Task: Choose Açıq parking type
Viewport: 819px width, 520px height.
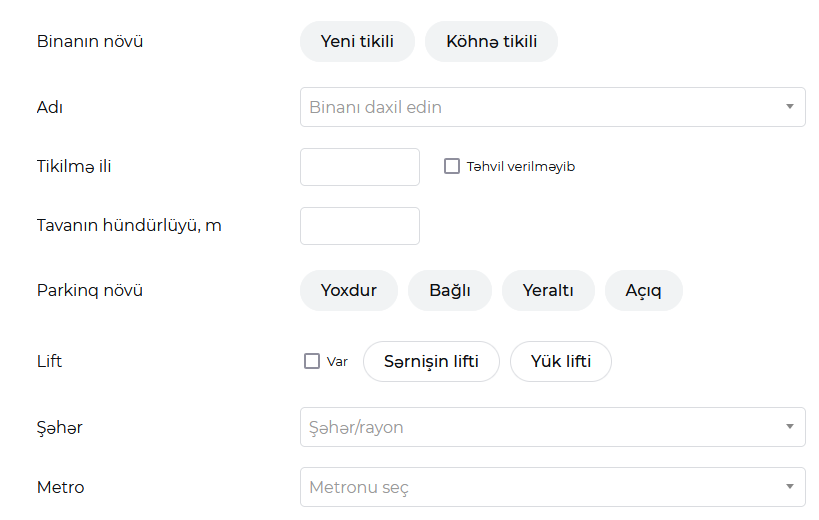Action: point(644,290)
